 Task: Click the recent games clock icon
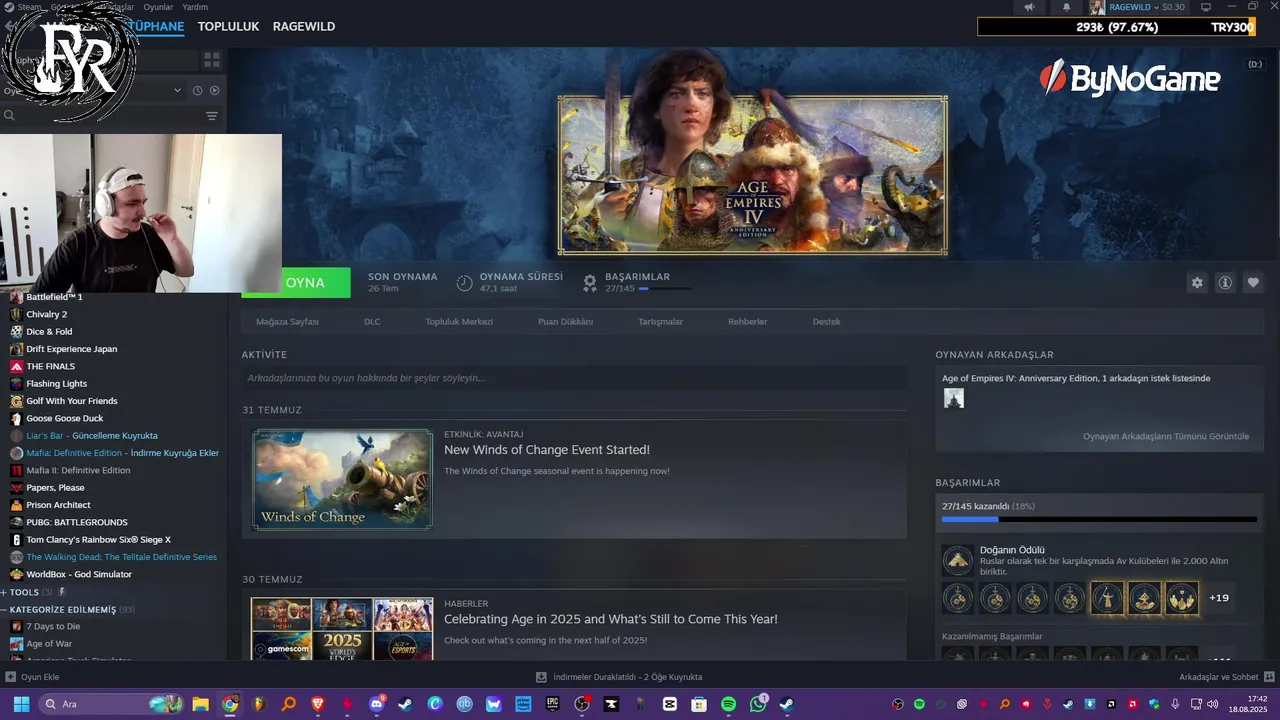click(198, 90)
